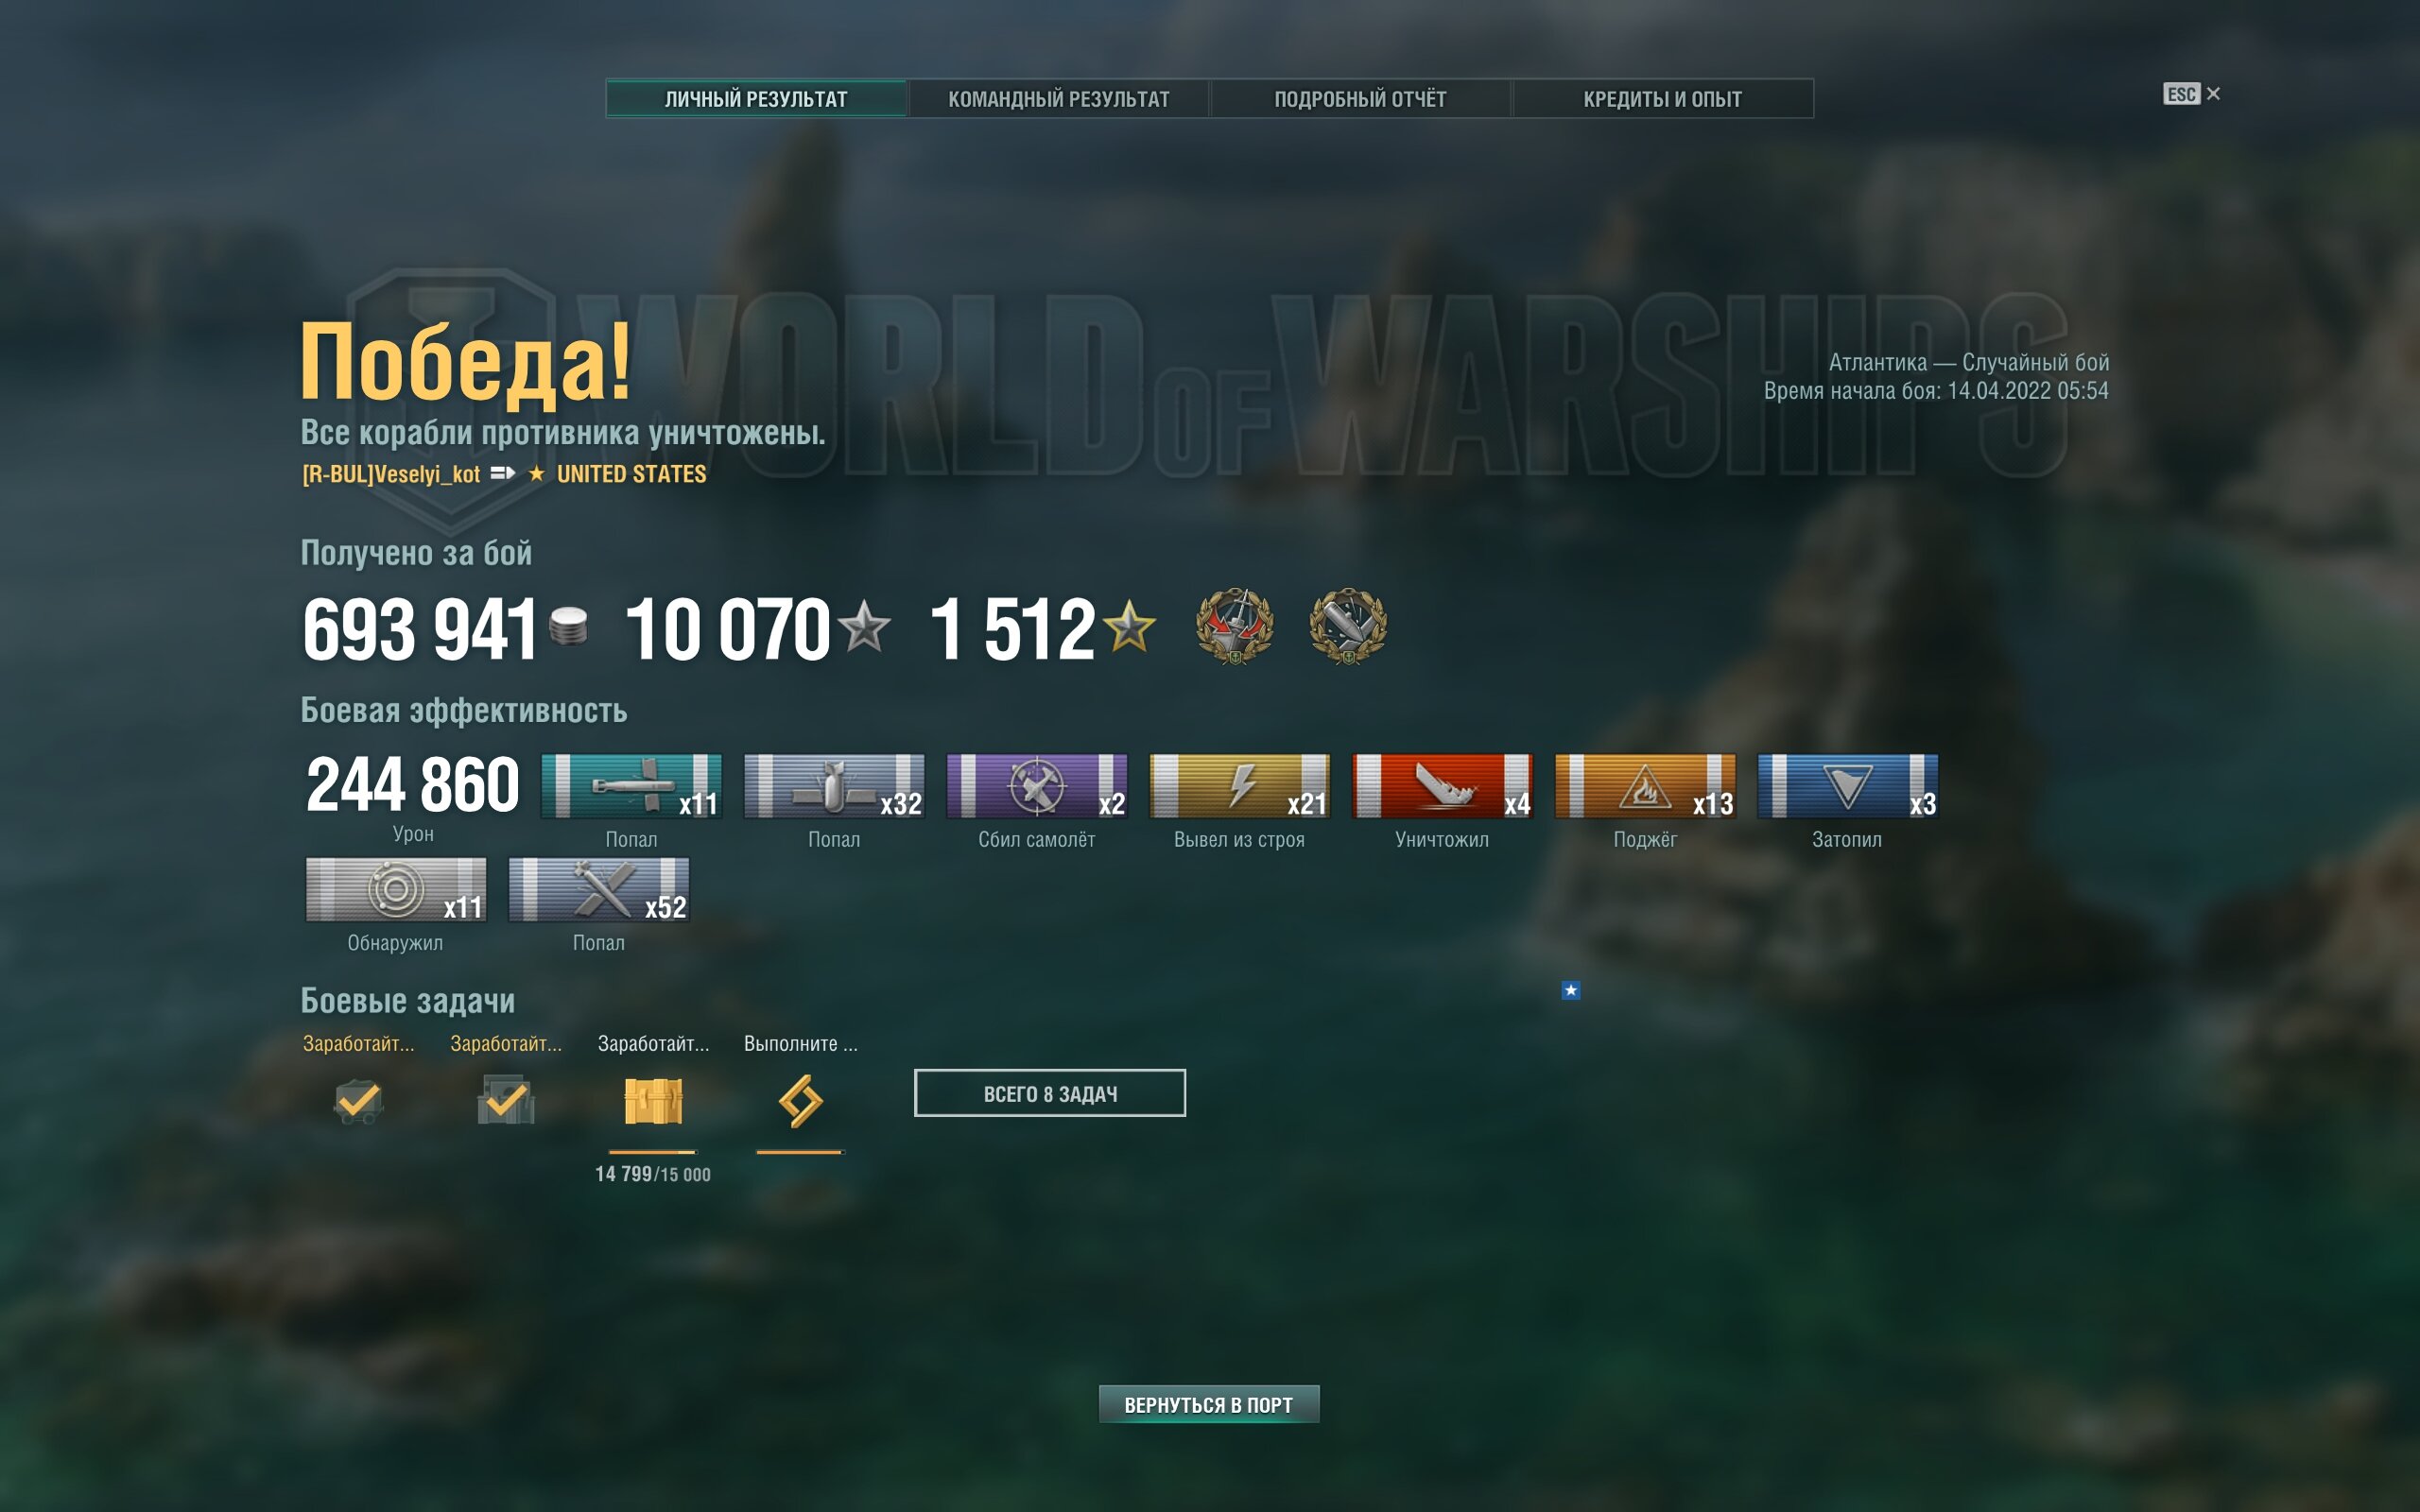This screenshot has height=1512, width=2420.
Task: Select the Поджёг fire ribbon
Action: 1645,786
